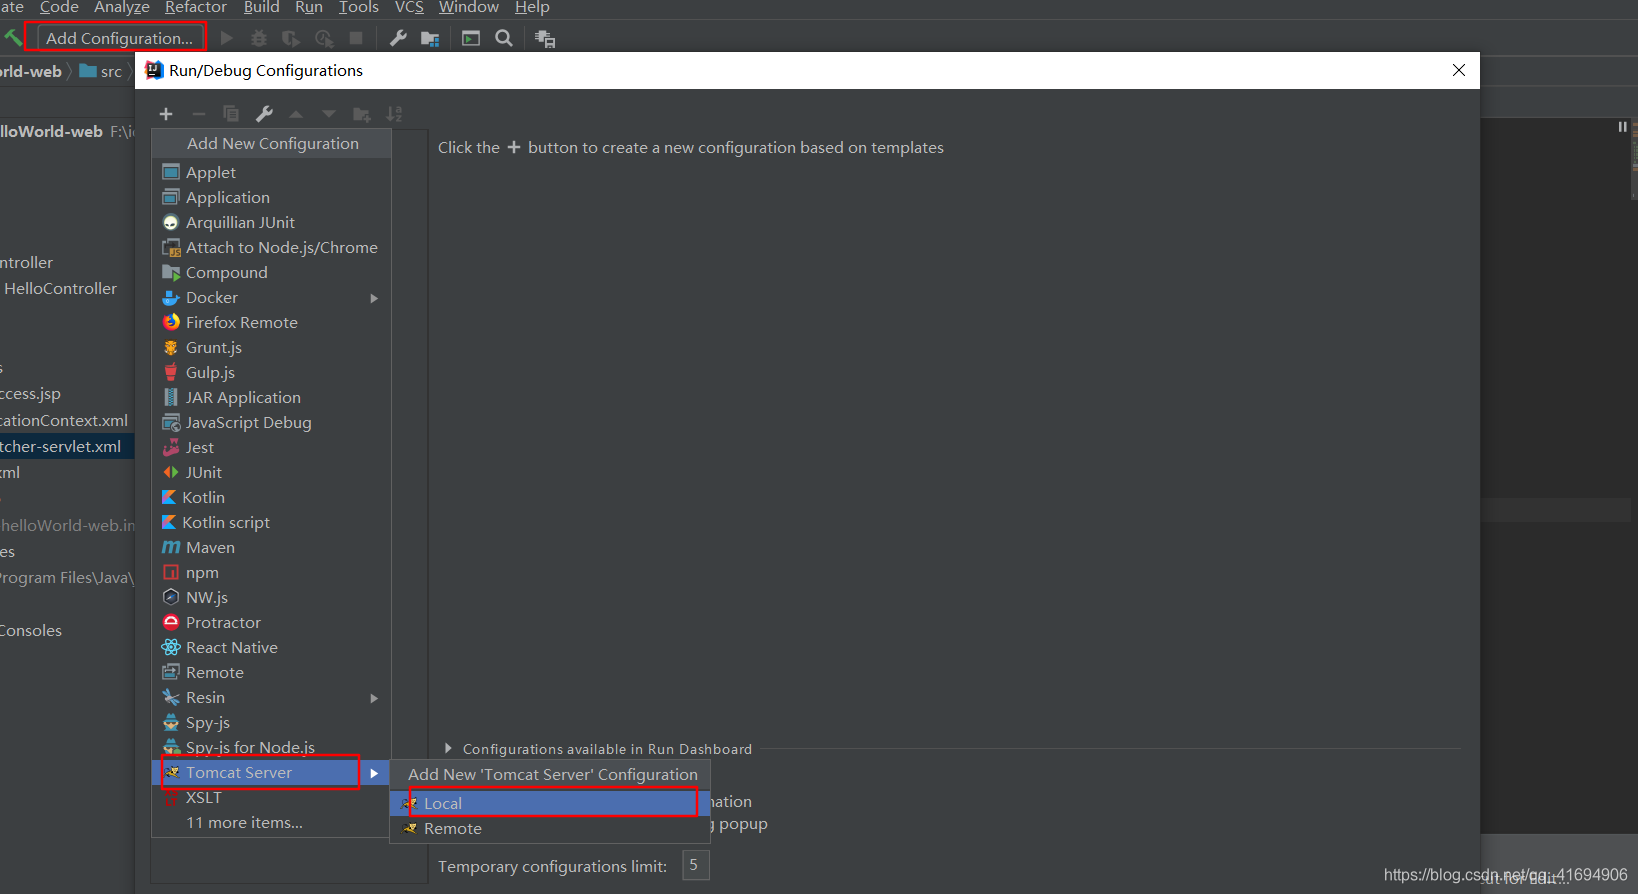The image size is (1638, 894).
Task: Select JAR Application configuration type
Action: 270,397
